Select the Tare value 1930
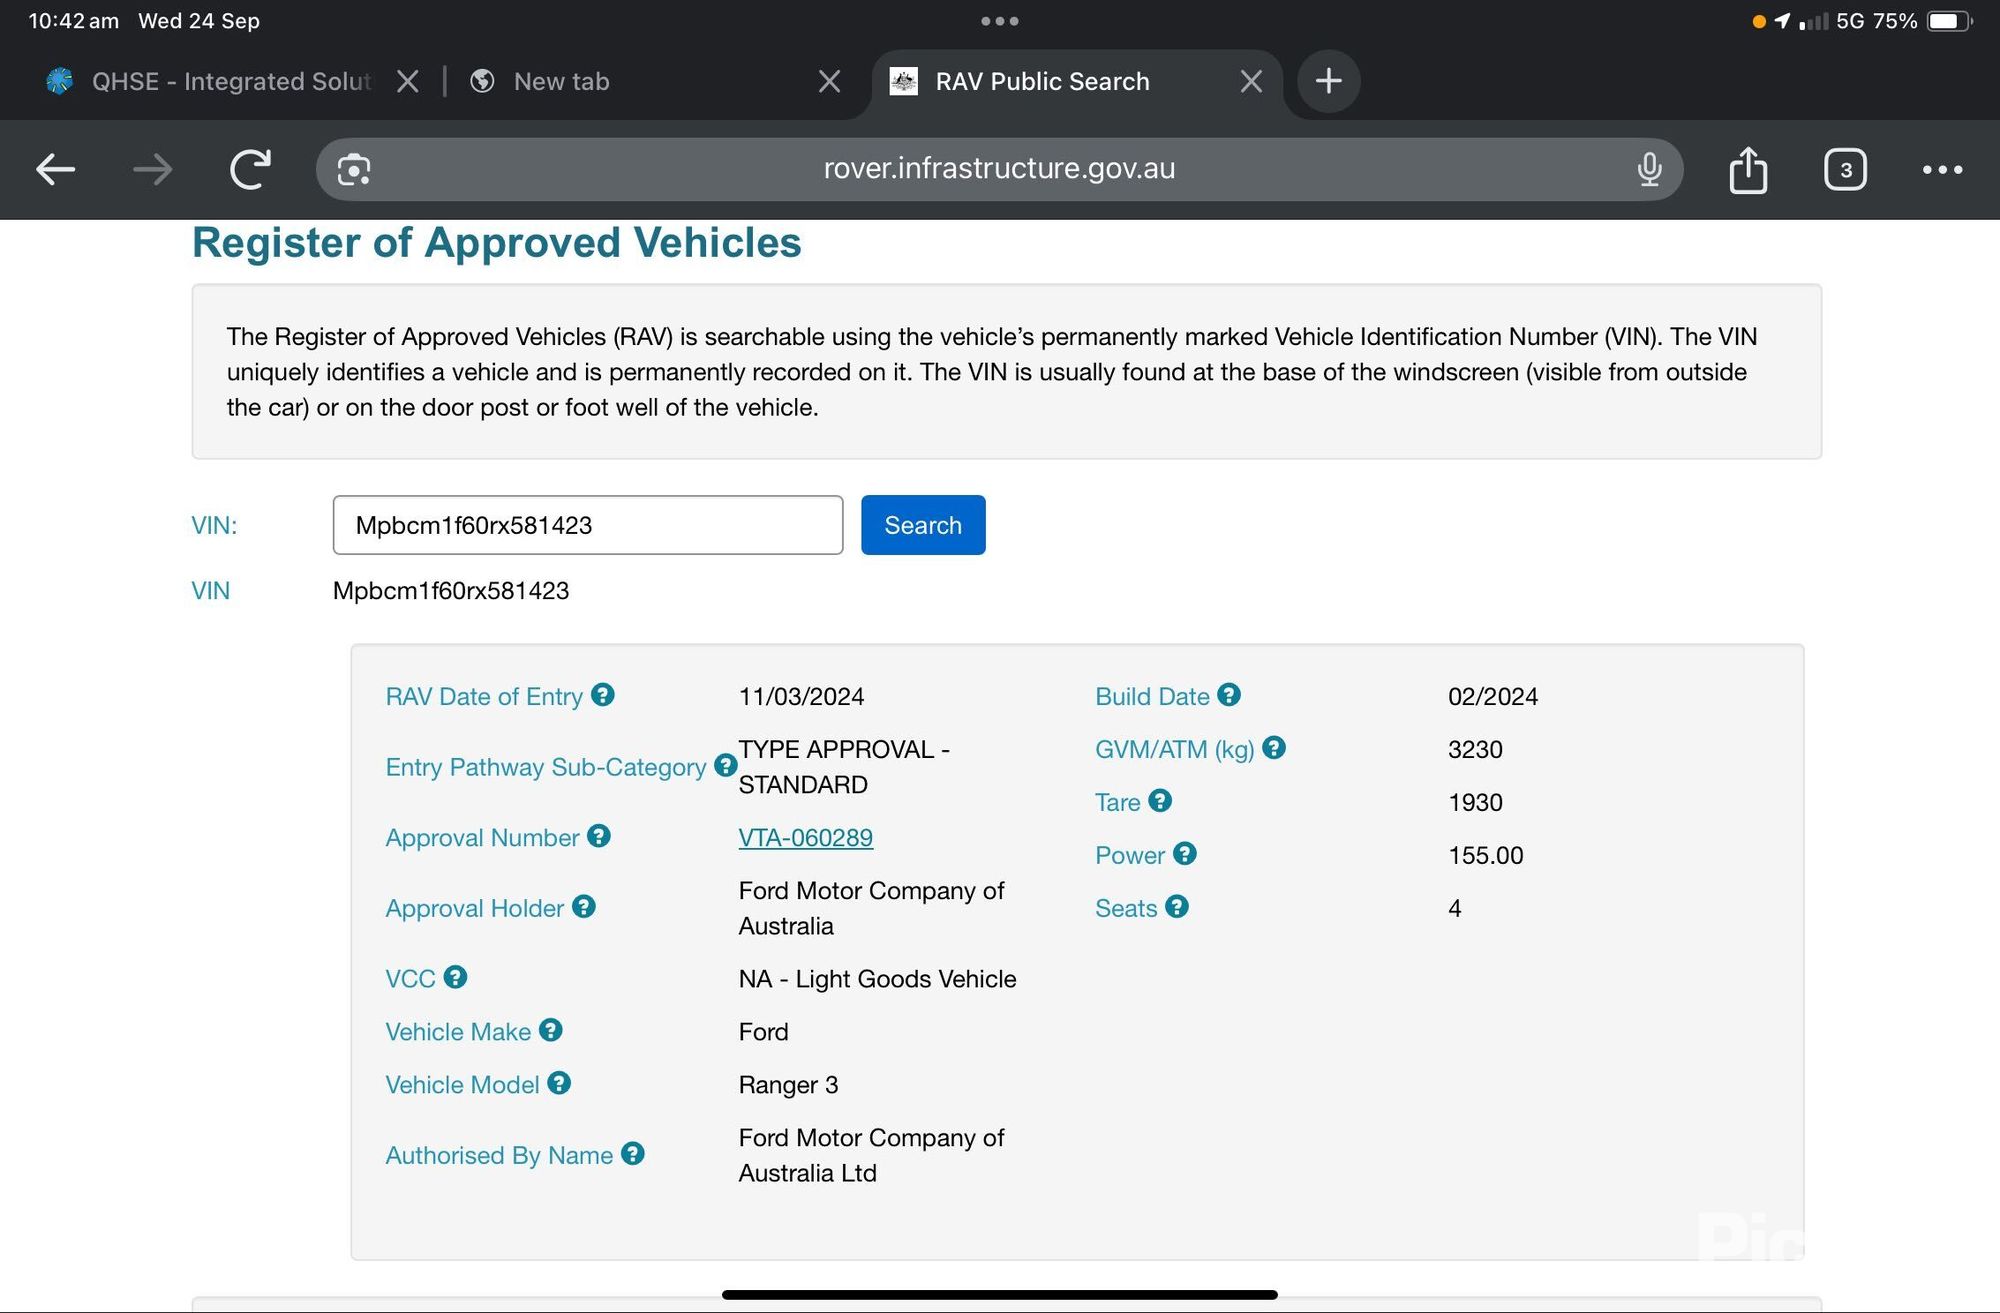 coord(1475,802)
